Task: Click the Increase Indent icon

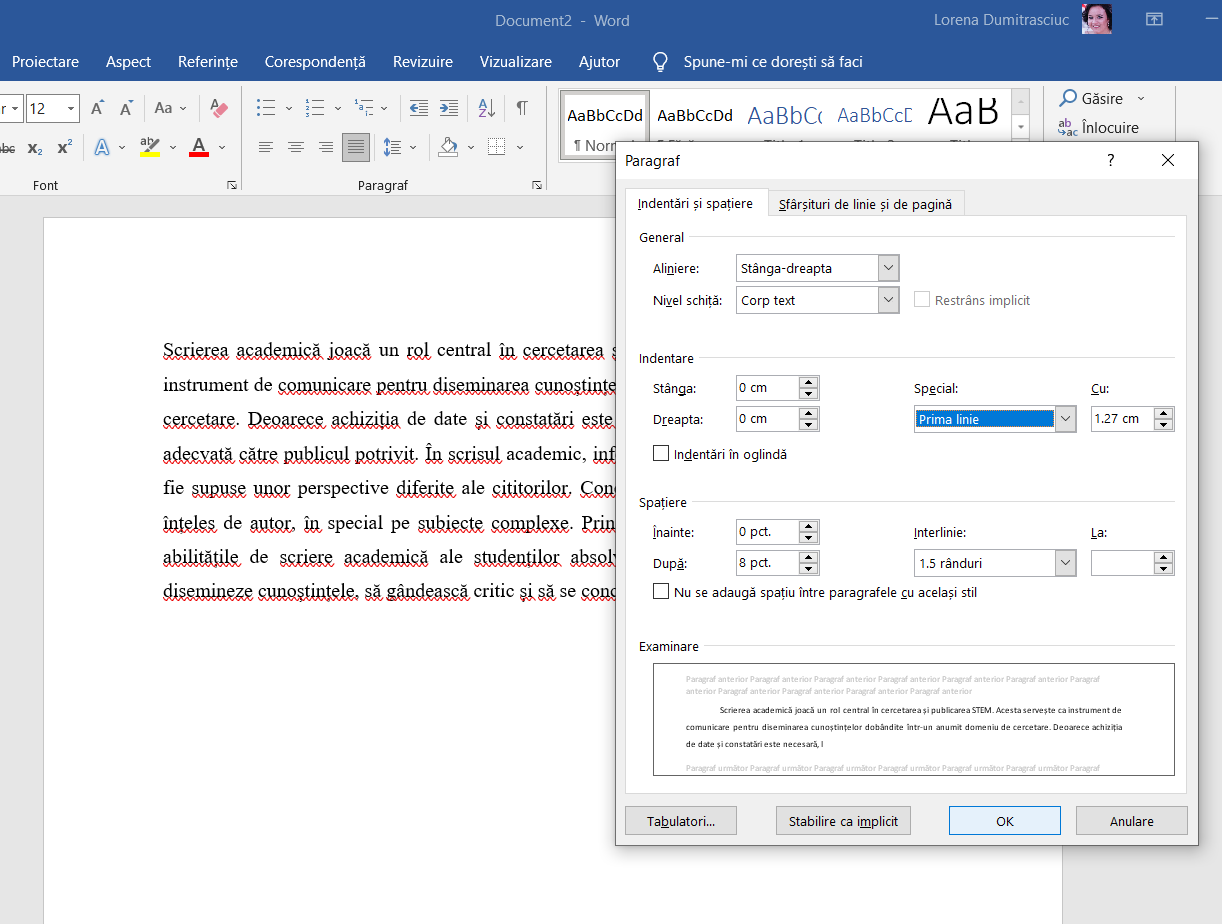Action: pos(449,108)
